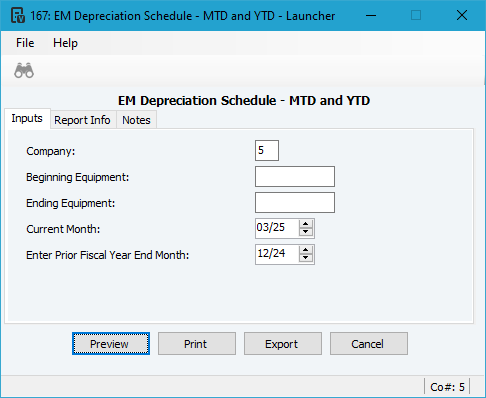This screenshot has width=486, height=398.
Task: Click the Company input field
Action: tap(267, 150)
